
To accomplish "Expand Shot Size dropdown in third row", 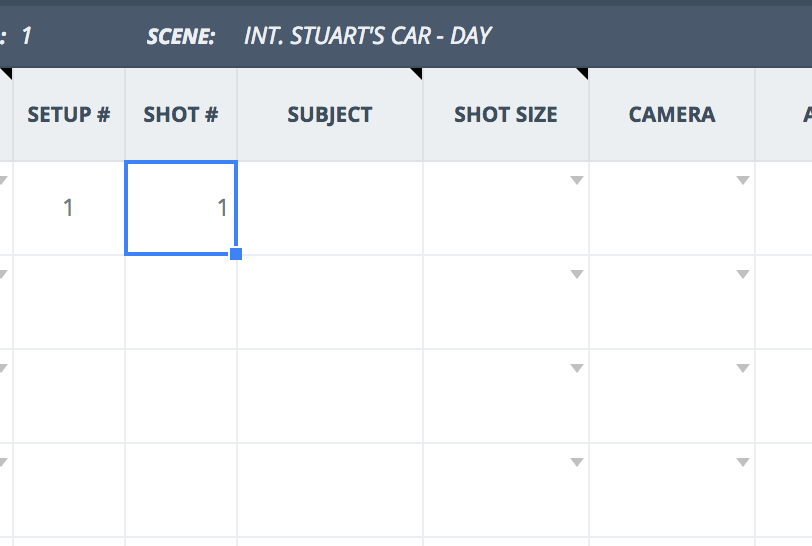I will [576, 368].
